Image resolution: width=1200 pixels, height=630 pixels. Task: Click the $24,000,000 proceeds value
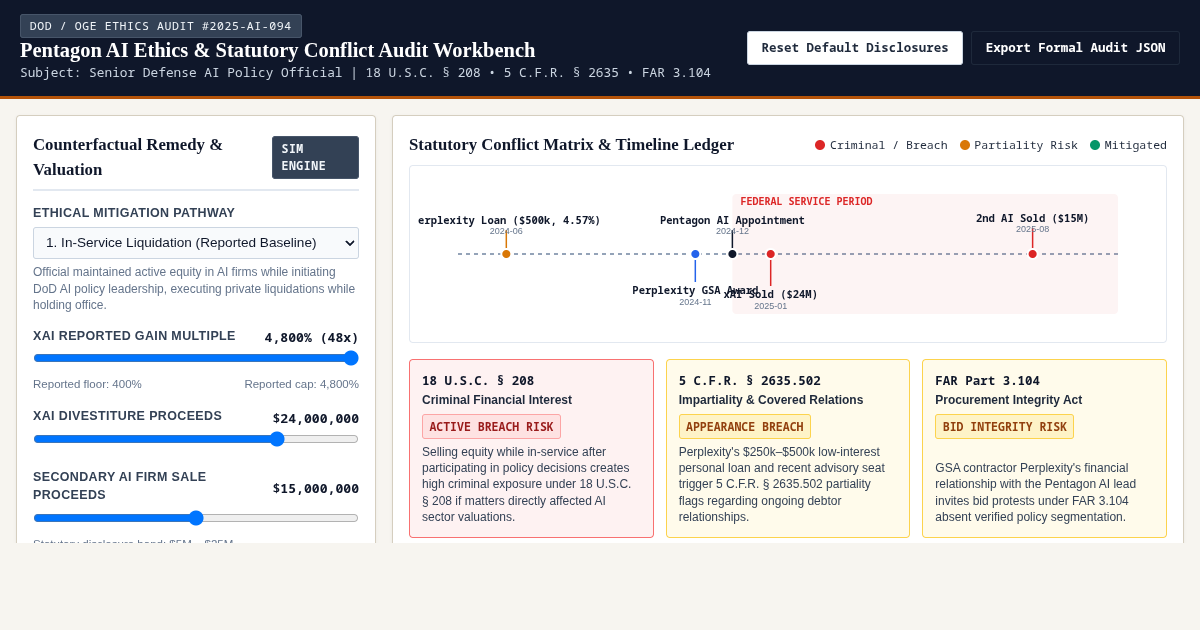click(x=316, y=418)
